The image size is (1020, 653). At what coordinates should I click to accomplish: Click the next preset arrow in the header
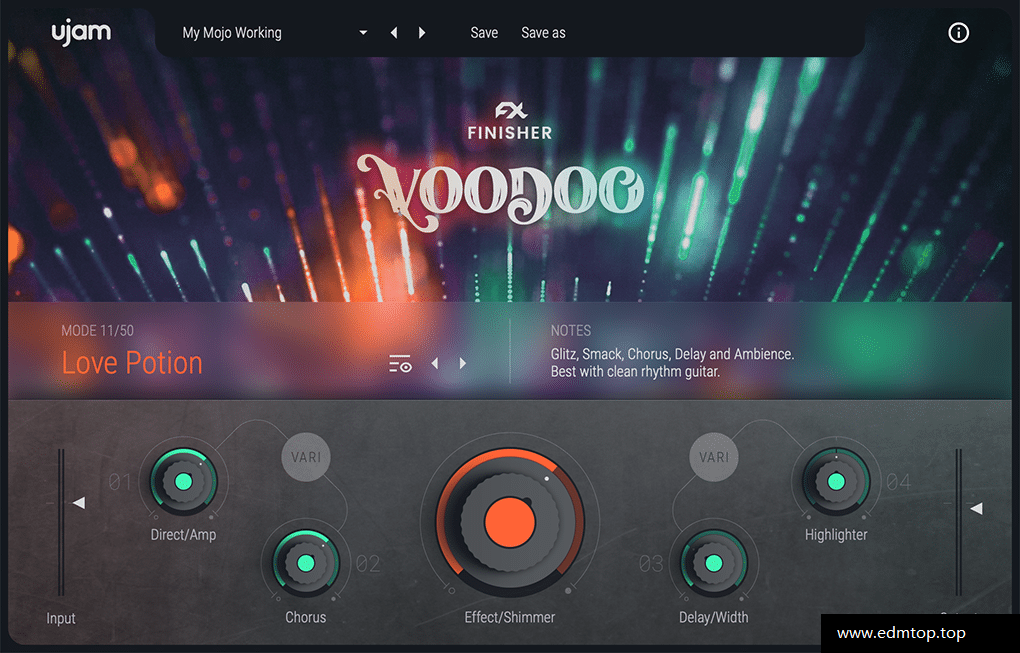(x=421, y=32)
